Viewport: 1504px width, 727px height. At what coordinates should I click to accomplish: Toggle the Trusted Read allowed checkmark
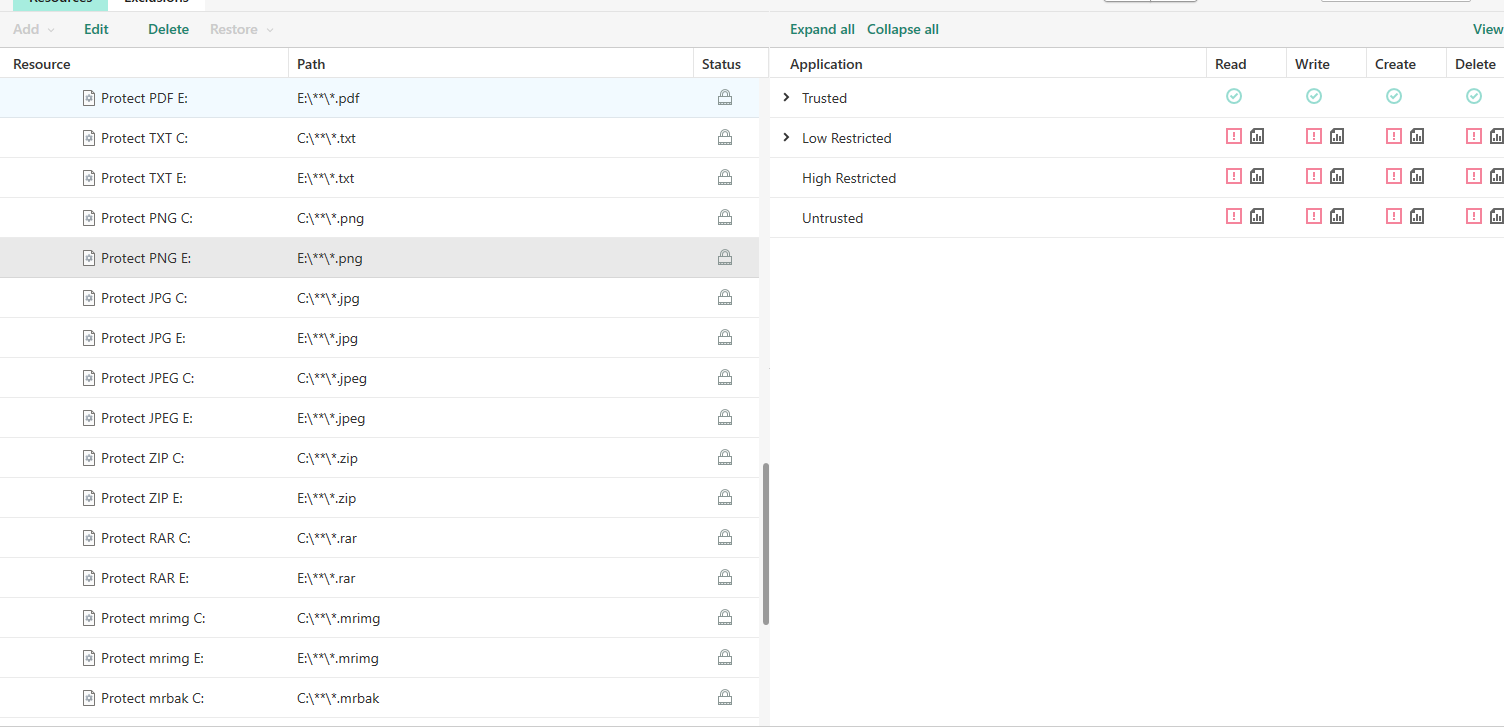(x=1234, y=96)
